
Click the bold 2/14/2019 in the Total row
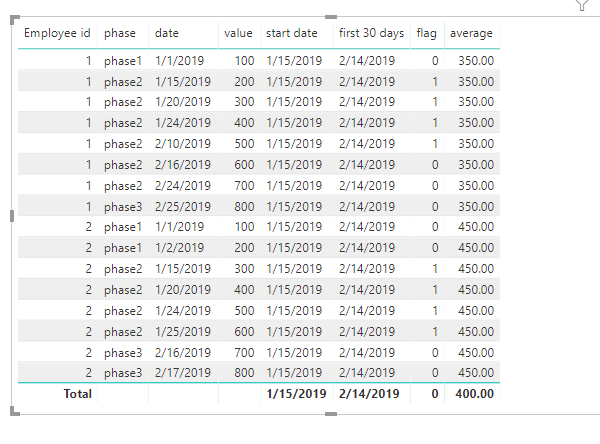tap(369, 394)
